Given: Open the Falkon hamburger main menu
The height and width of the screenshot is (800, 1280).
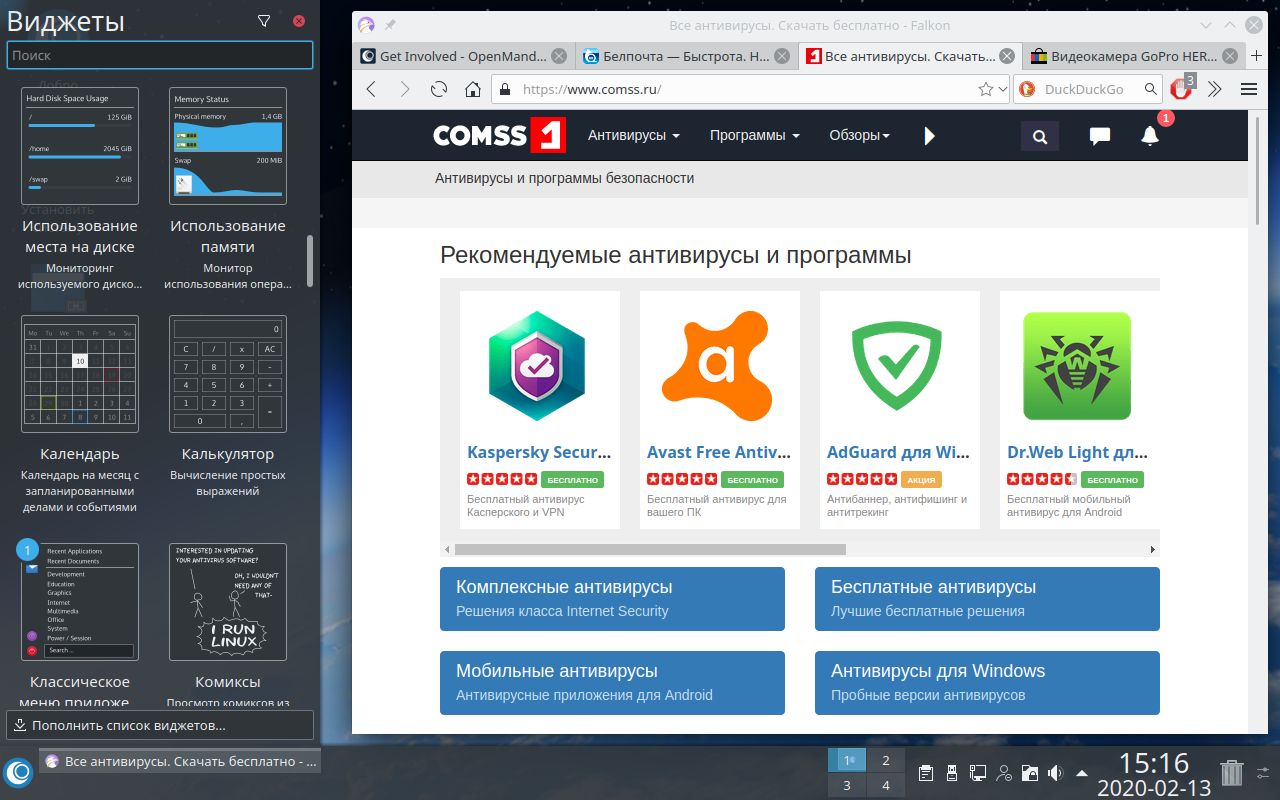Looking at the screenshot, I should tap(1249, 89).
